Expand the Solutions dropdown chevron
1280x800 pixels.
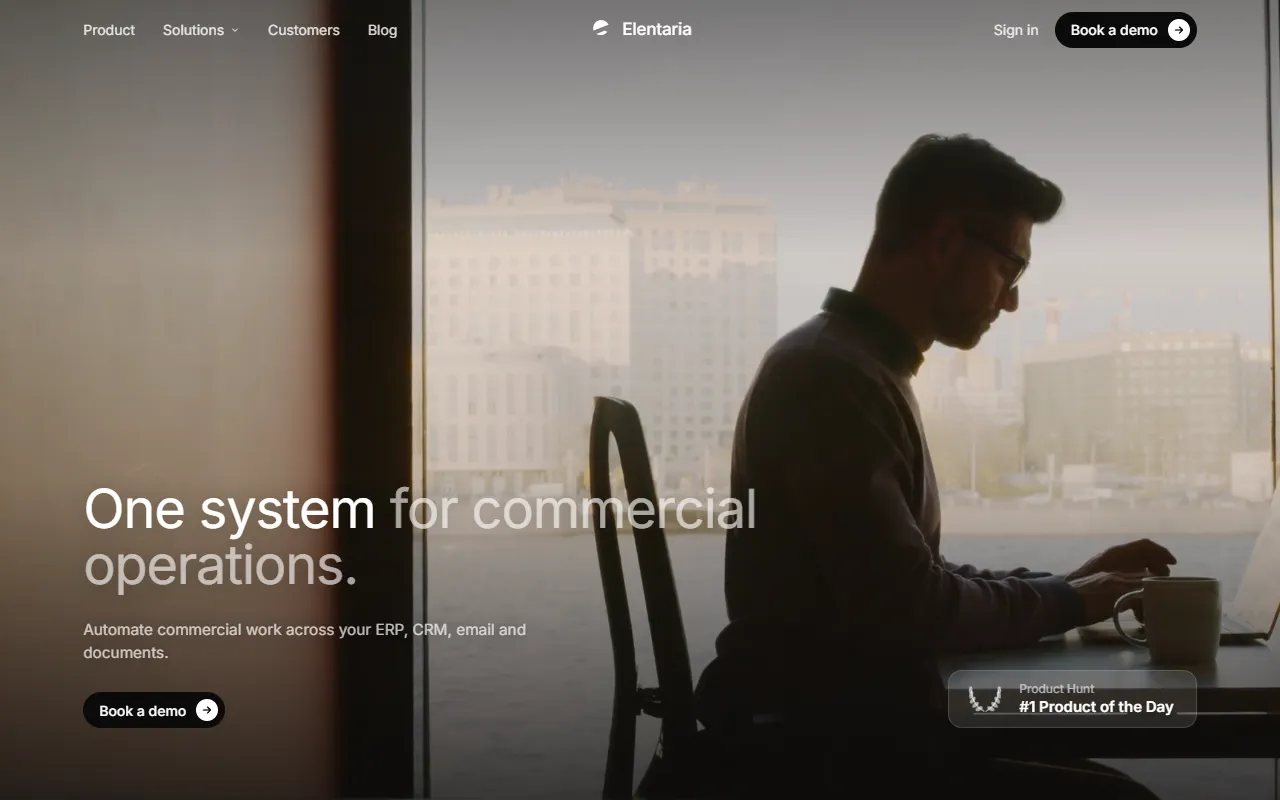(x=235, y=30)
